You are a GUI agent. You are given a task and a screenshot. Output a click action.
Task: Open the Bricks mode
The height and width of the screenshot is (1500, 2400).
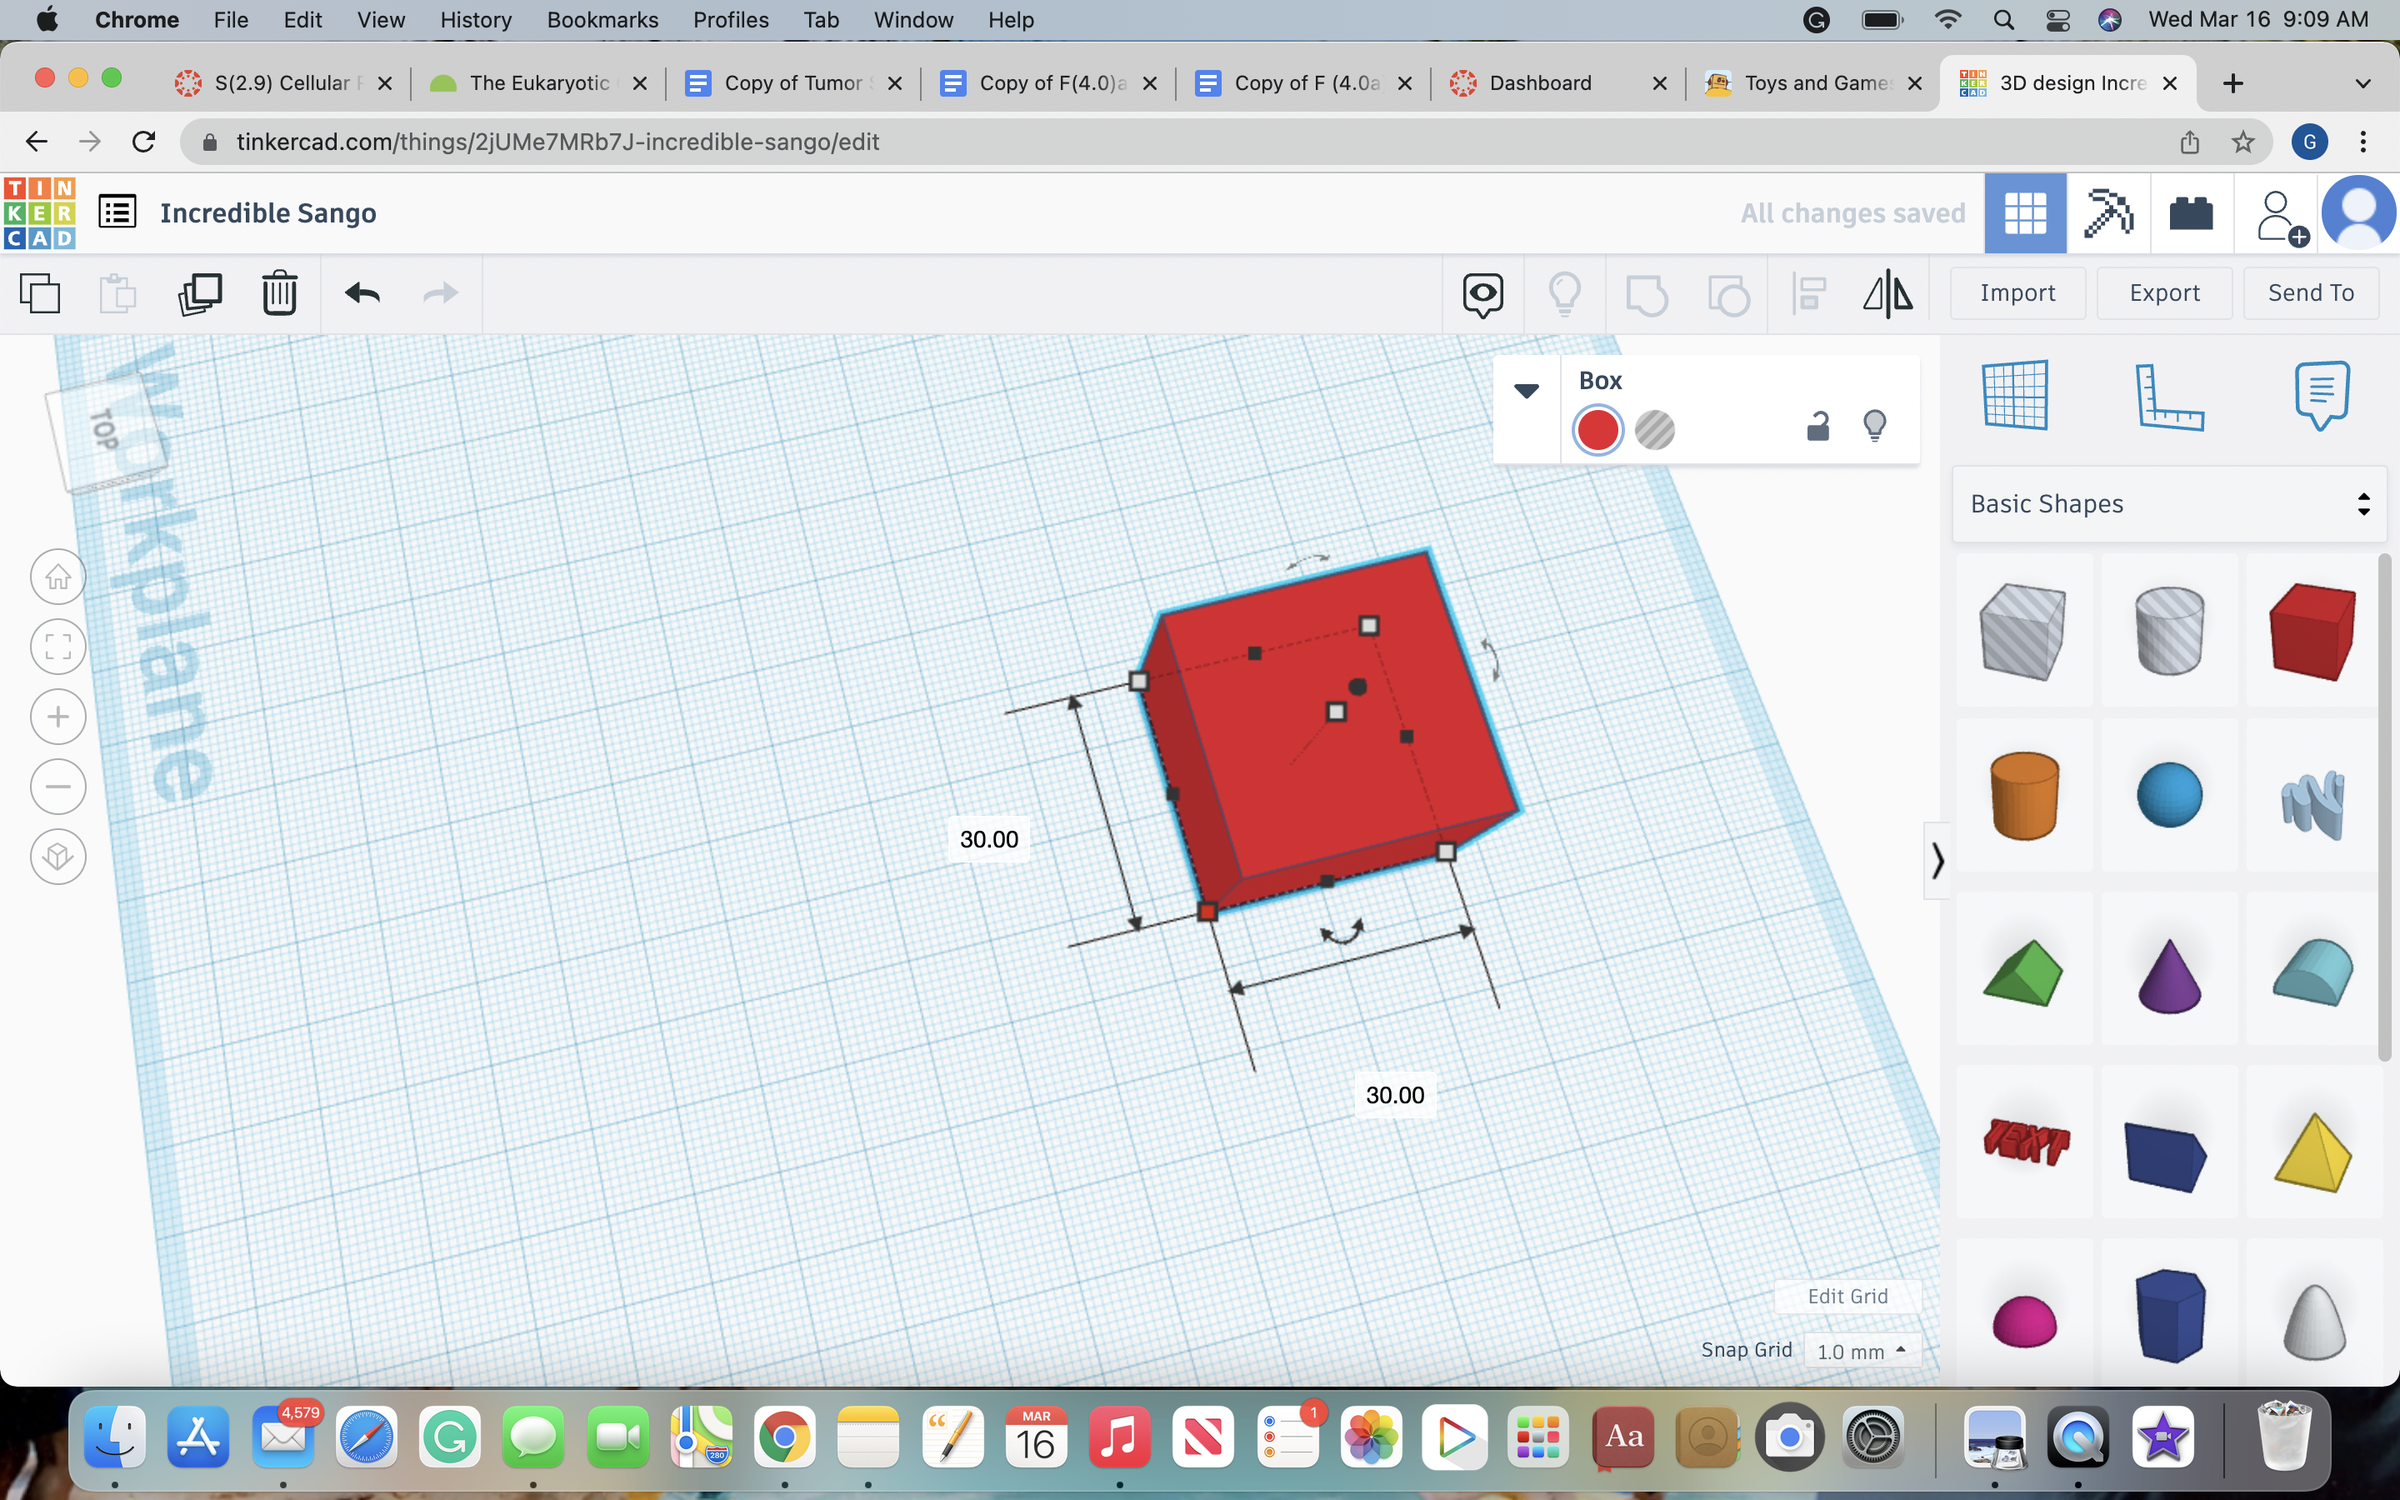point(2190,213)
